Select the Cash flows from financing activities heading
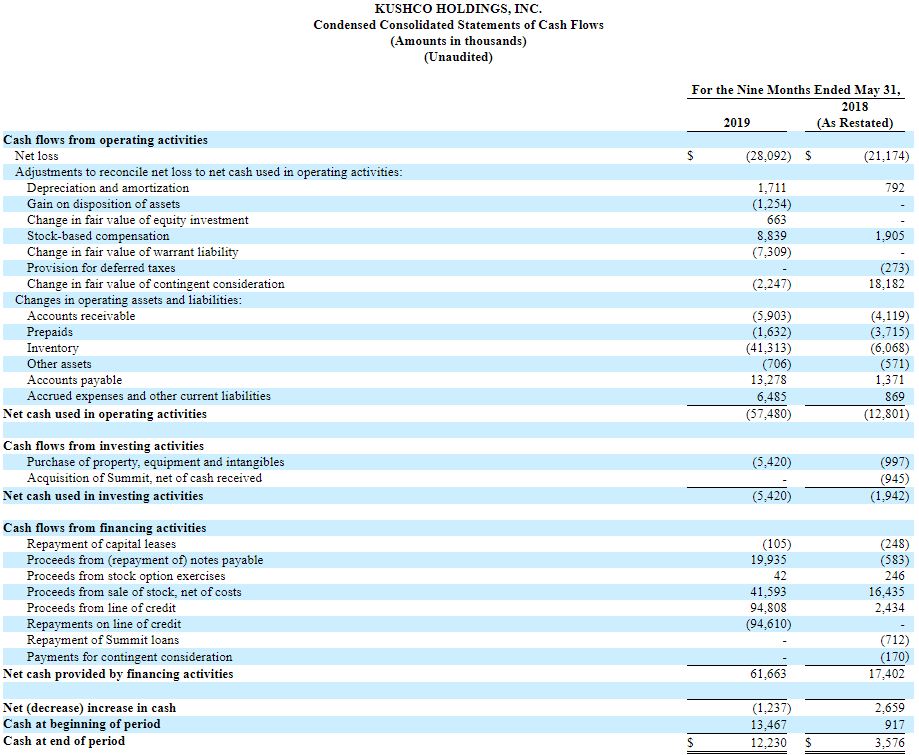Image resolution: width=919 pixels, height=755 pixels. click(105, 528)
